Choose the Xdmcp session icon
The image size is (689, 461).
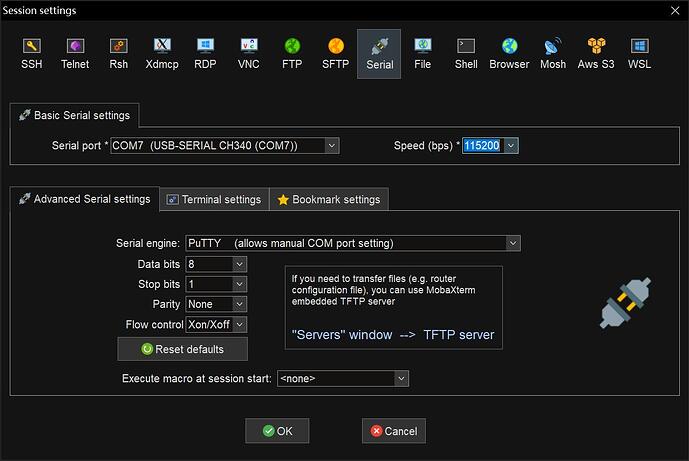tap(162, 54)
